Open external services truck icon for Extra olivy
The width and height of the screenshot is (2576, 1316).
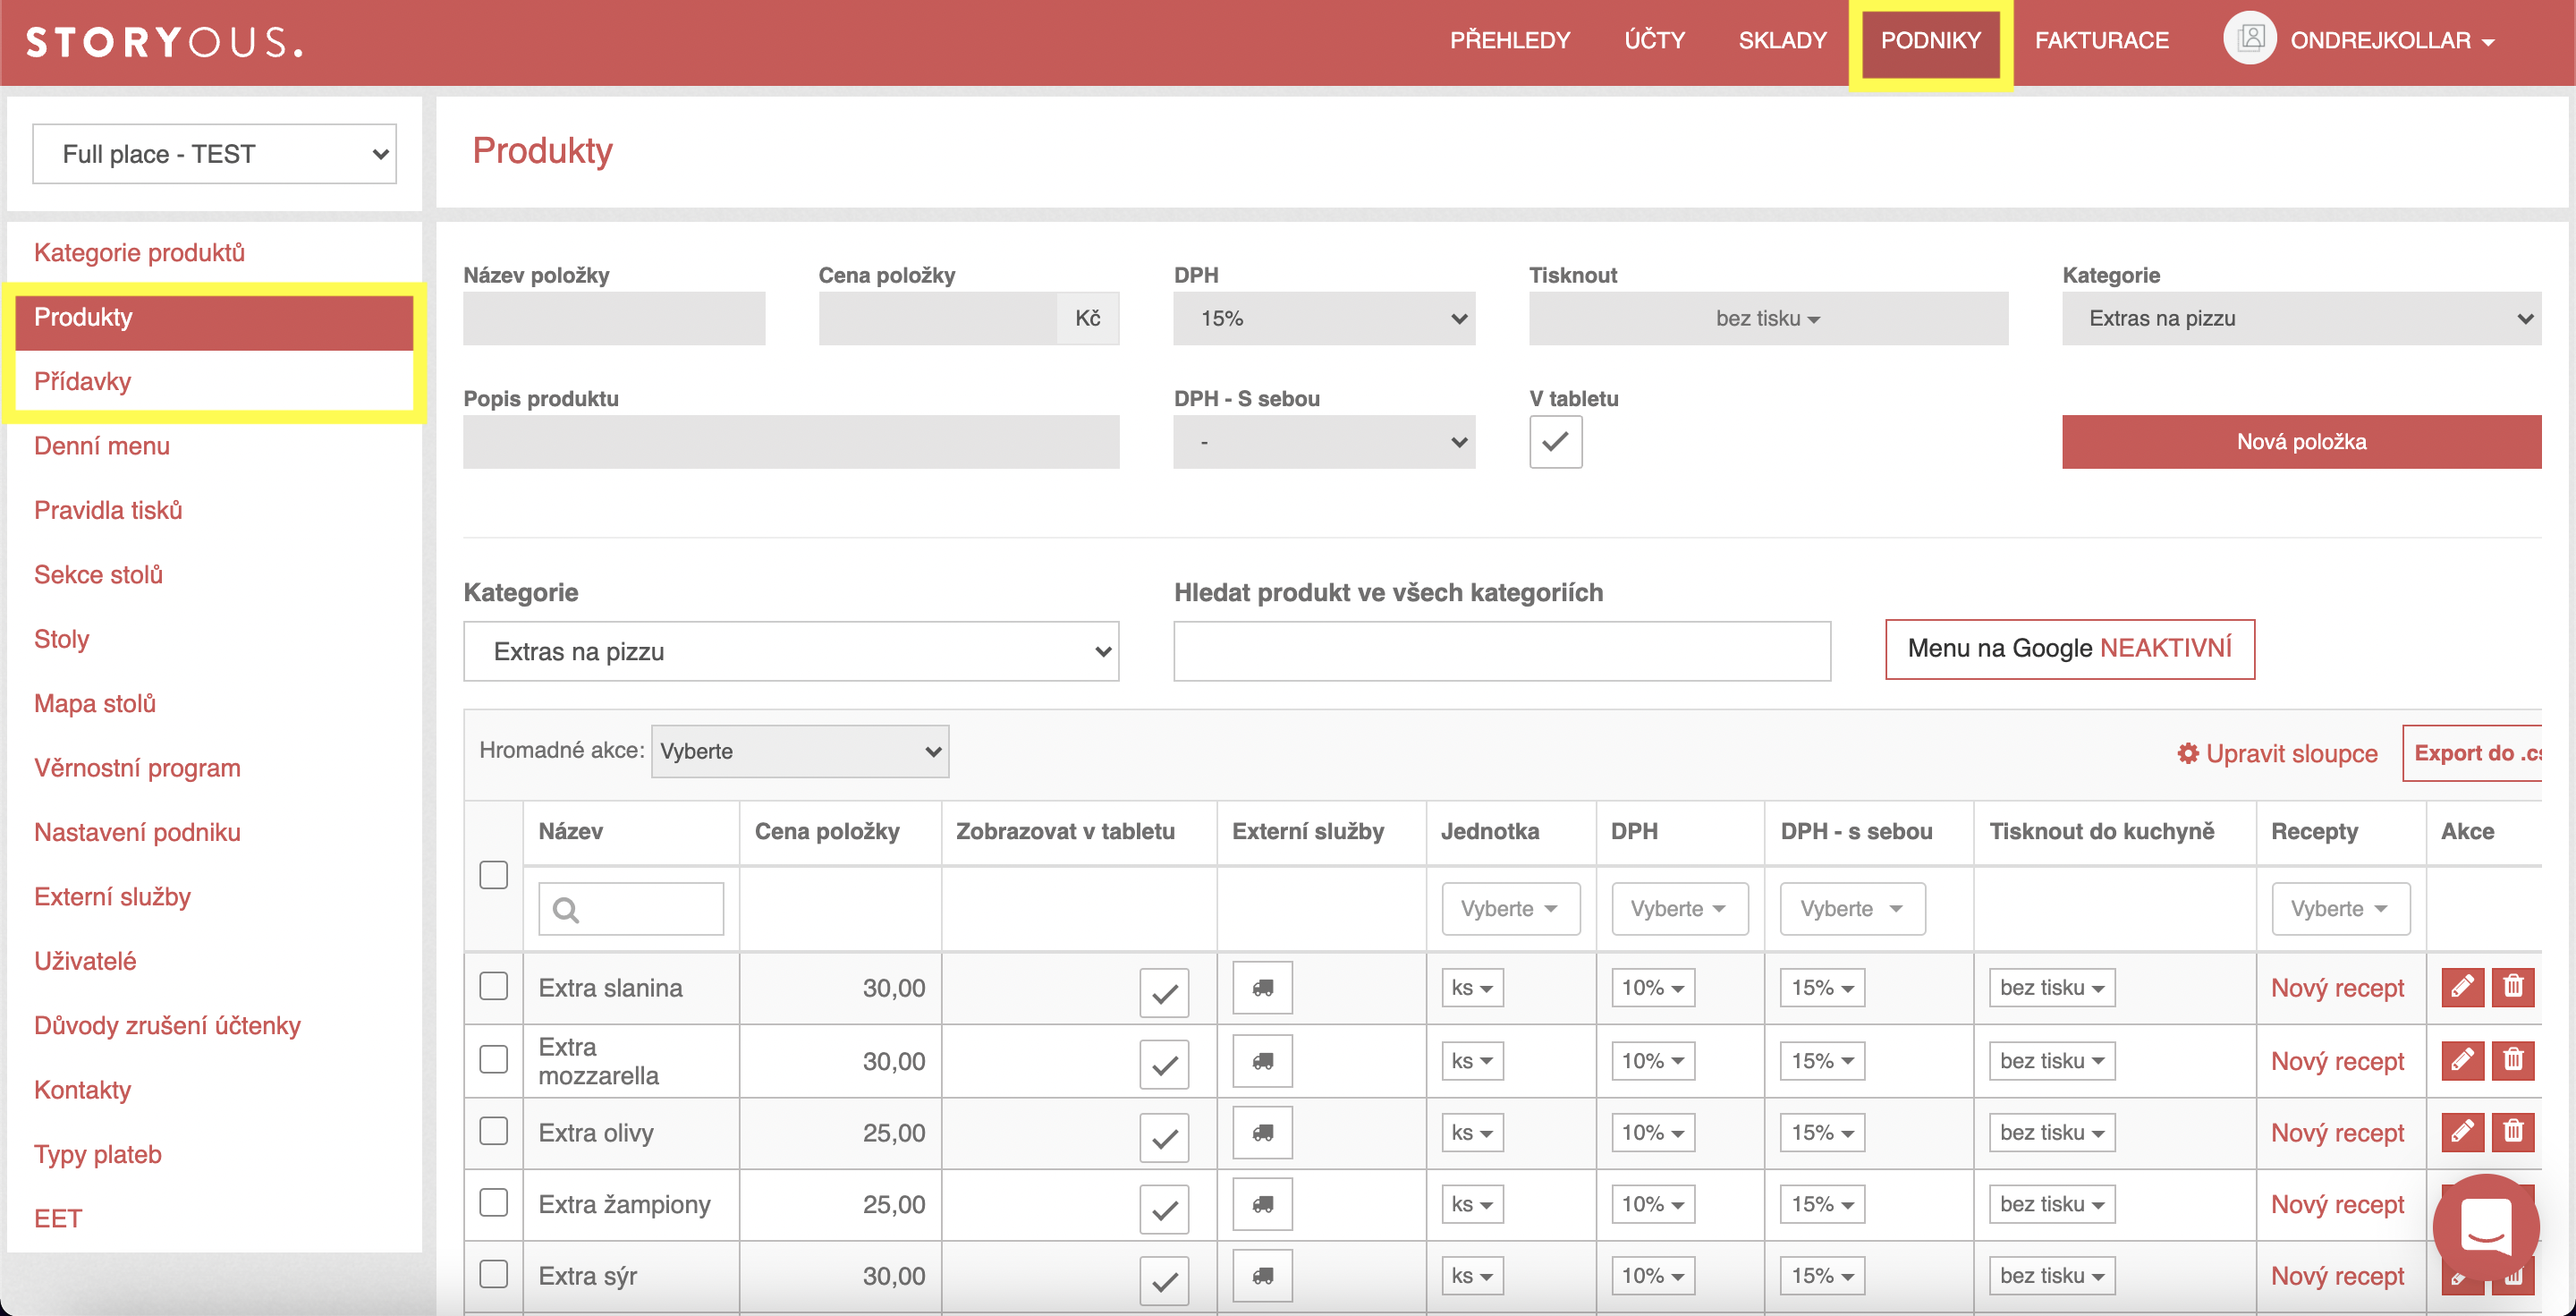coord(1262,1133)
